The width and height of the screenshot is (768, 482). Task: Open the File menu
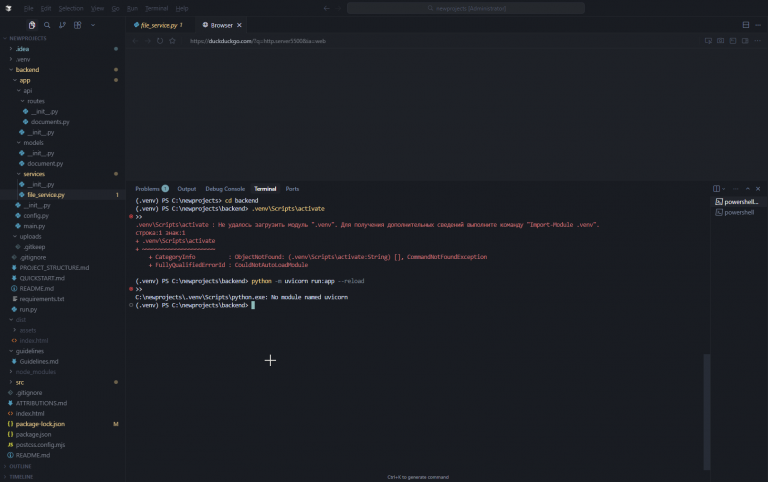click(x=28, y=8)
